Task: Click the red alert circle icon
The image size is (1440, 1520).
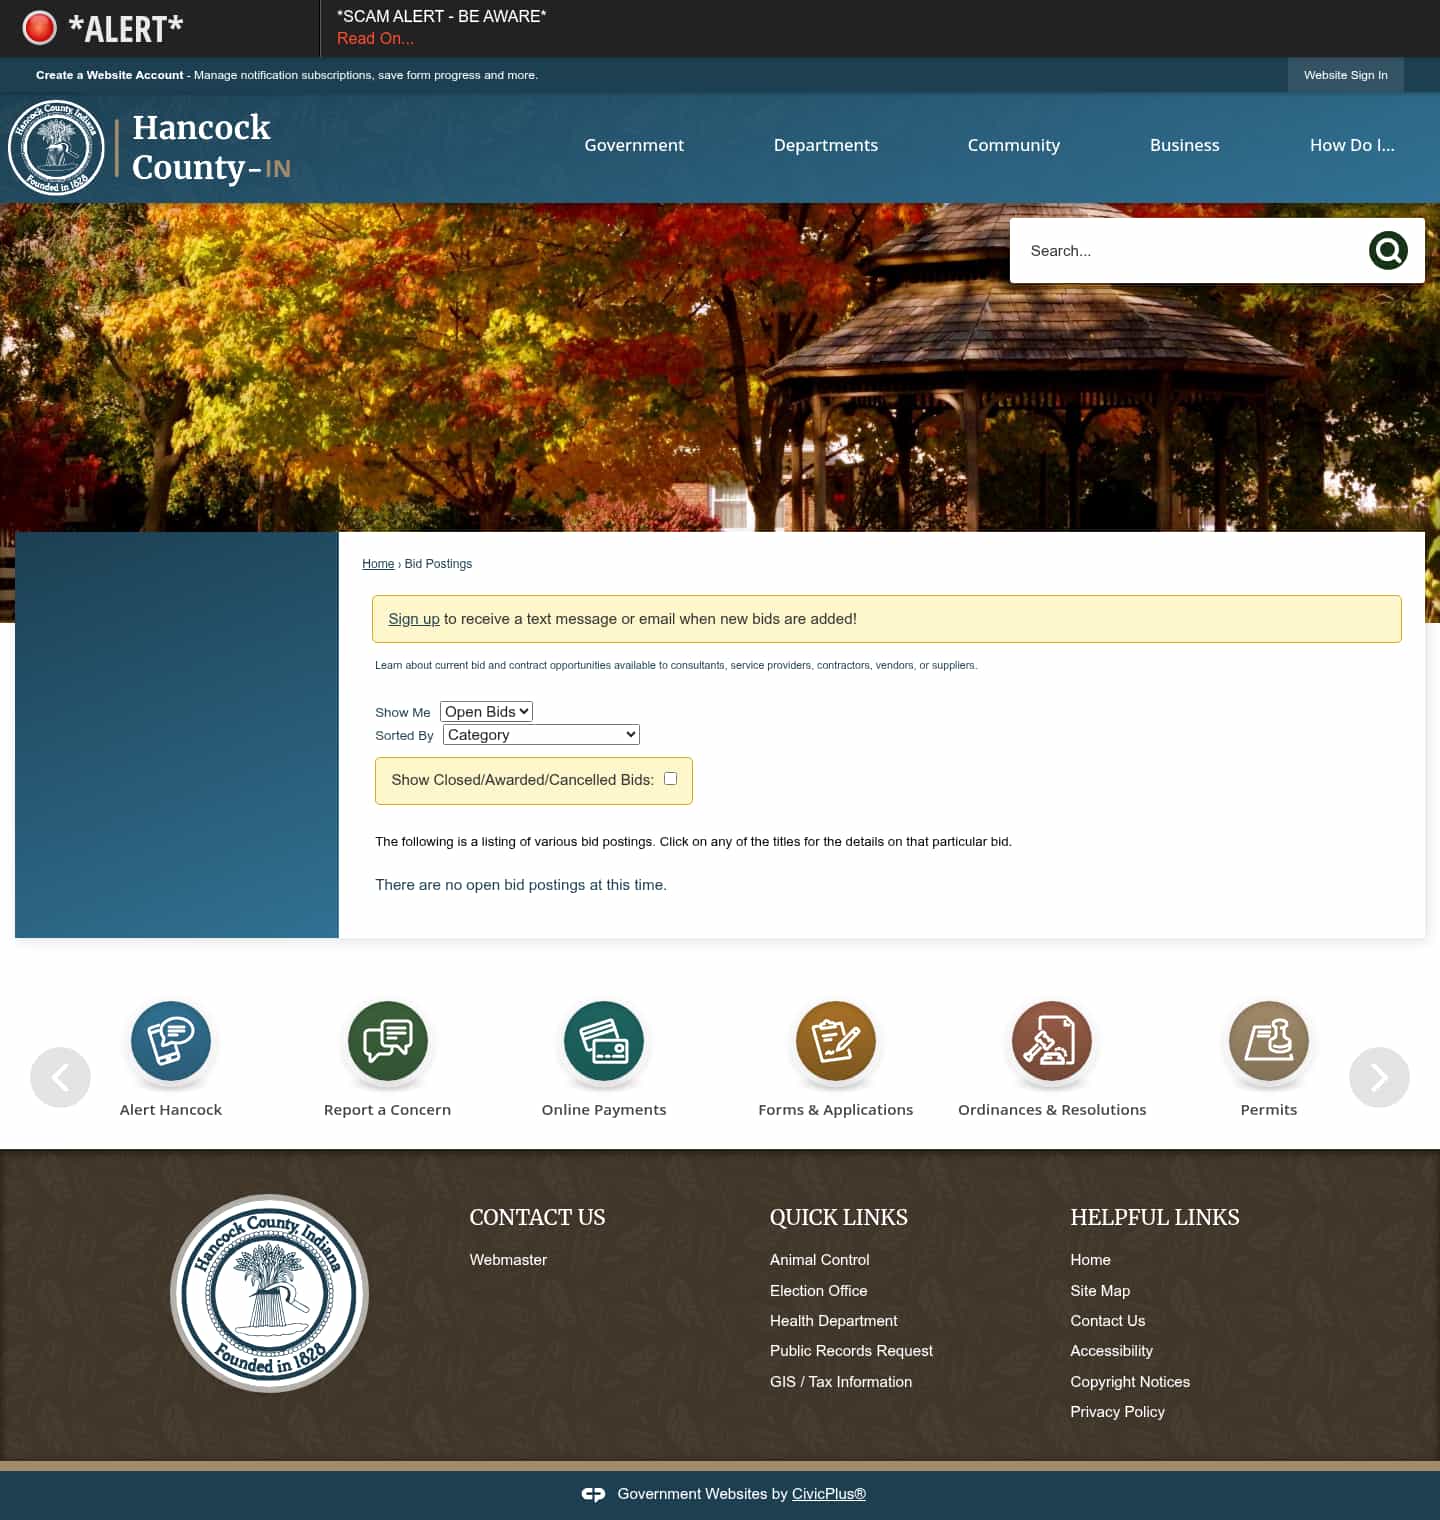Action: (x=40, y=28)
